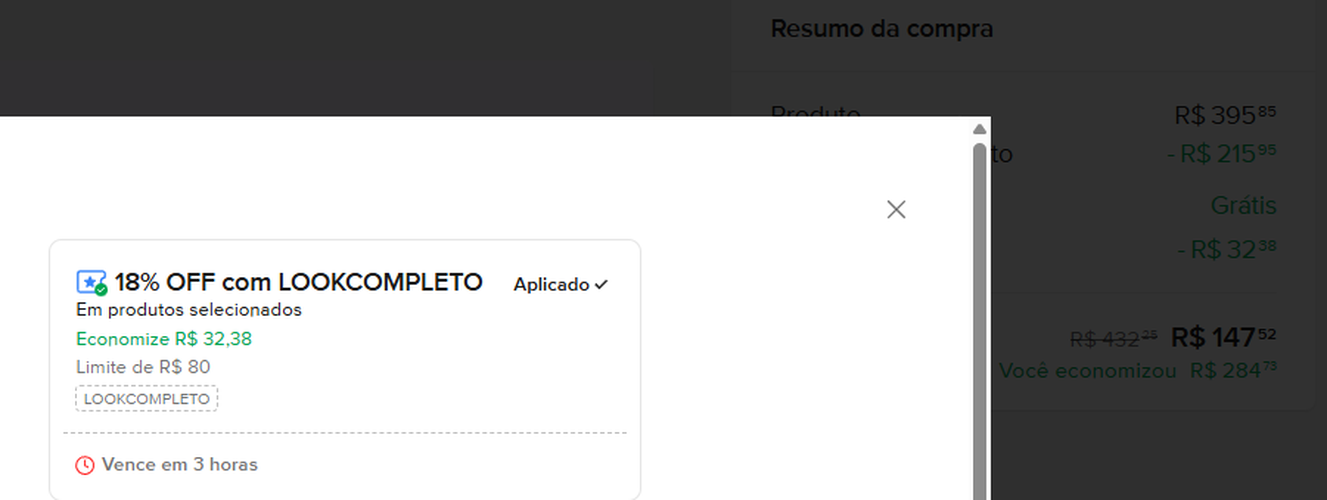
Task: Click Você economizou R$ 284,73 text
Action: (x=1138, y=371)
